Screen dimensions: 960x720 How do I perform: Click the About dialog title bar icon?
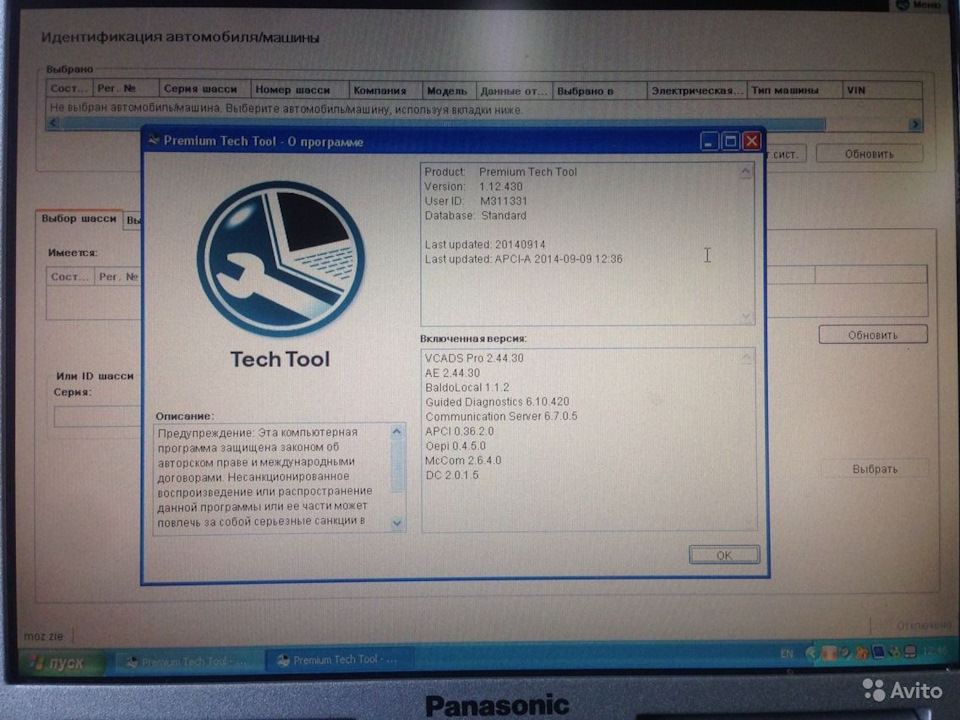(x=154, y=141)
